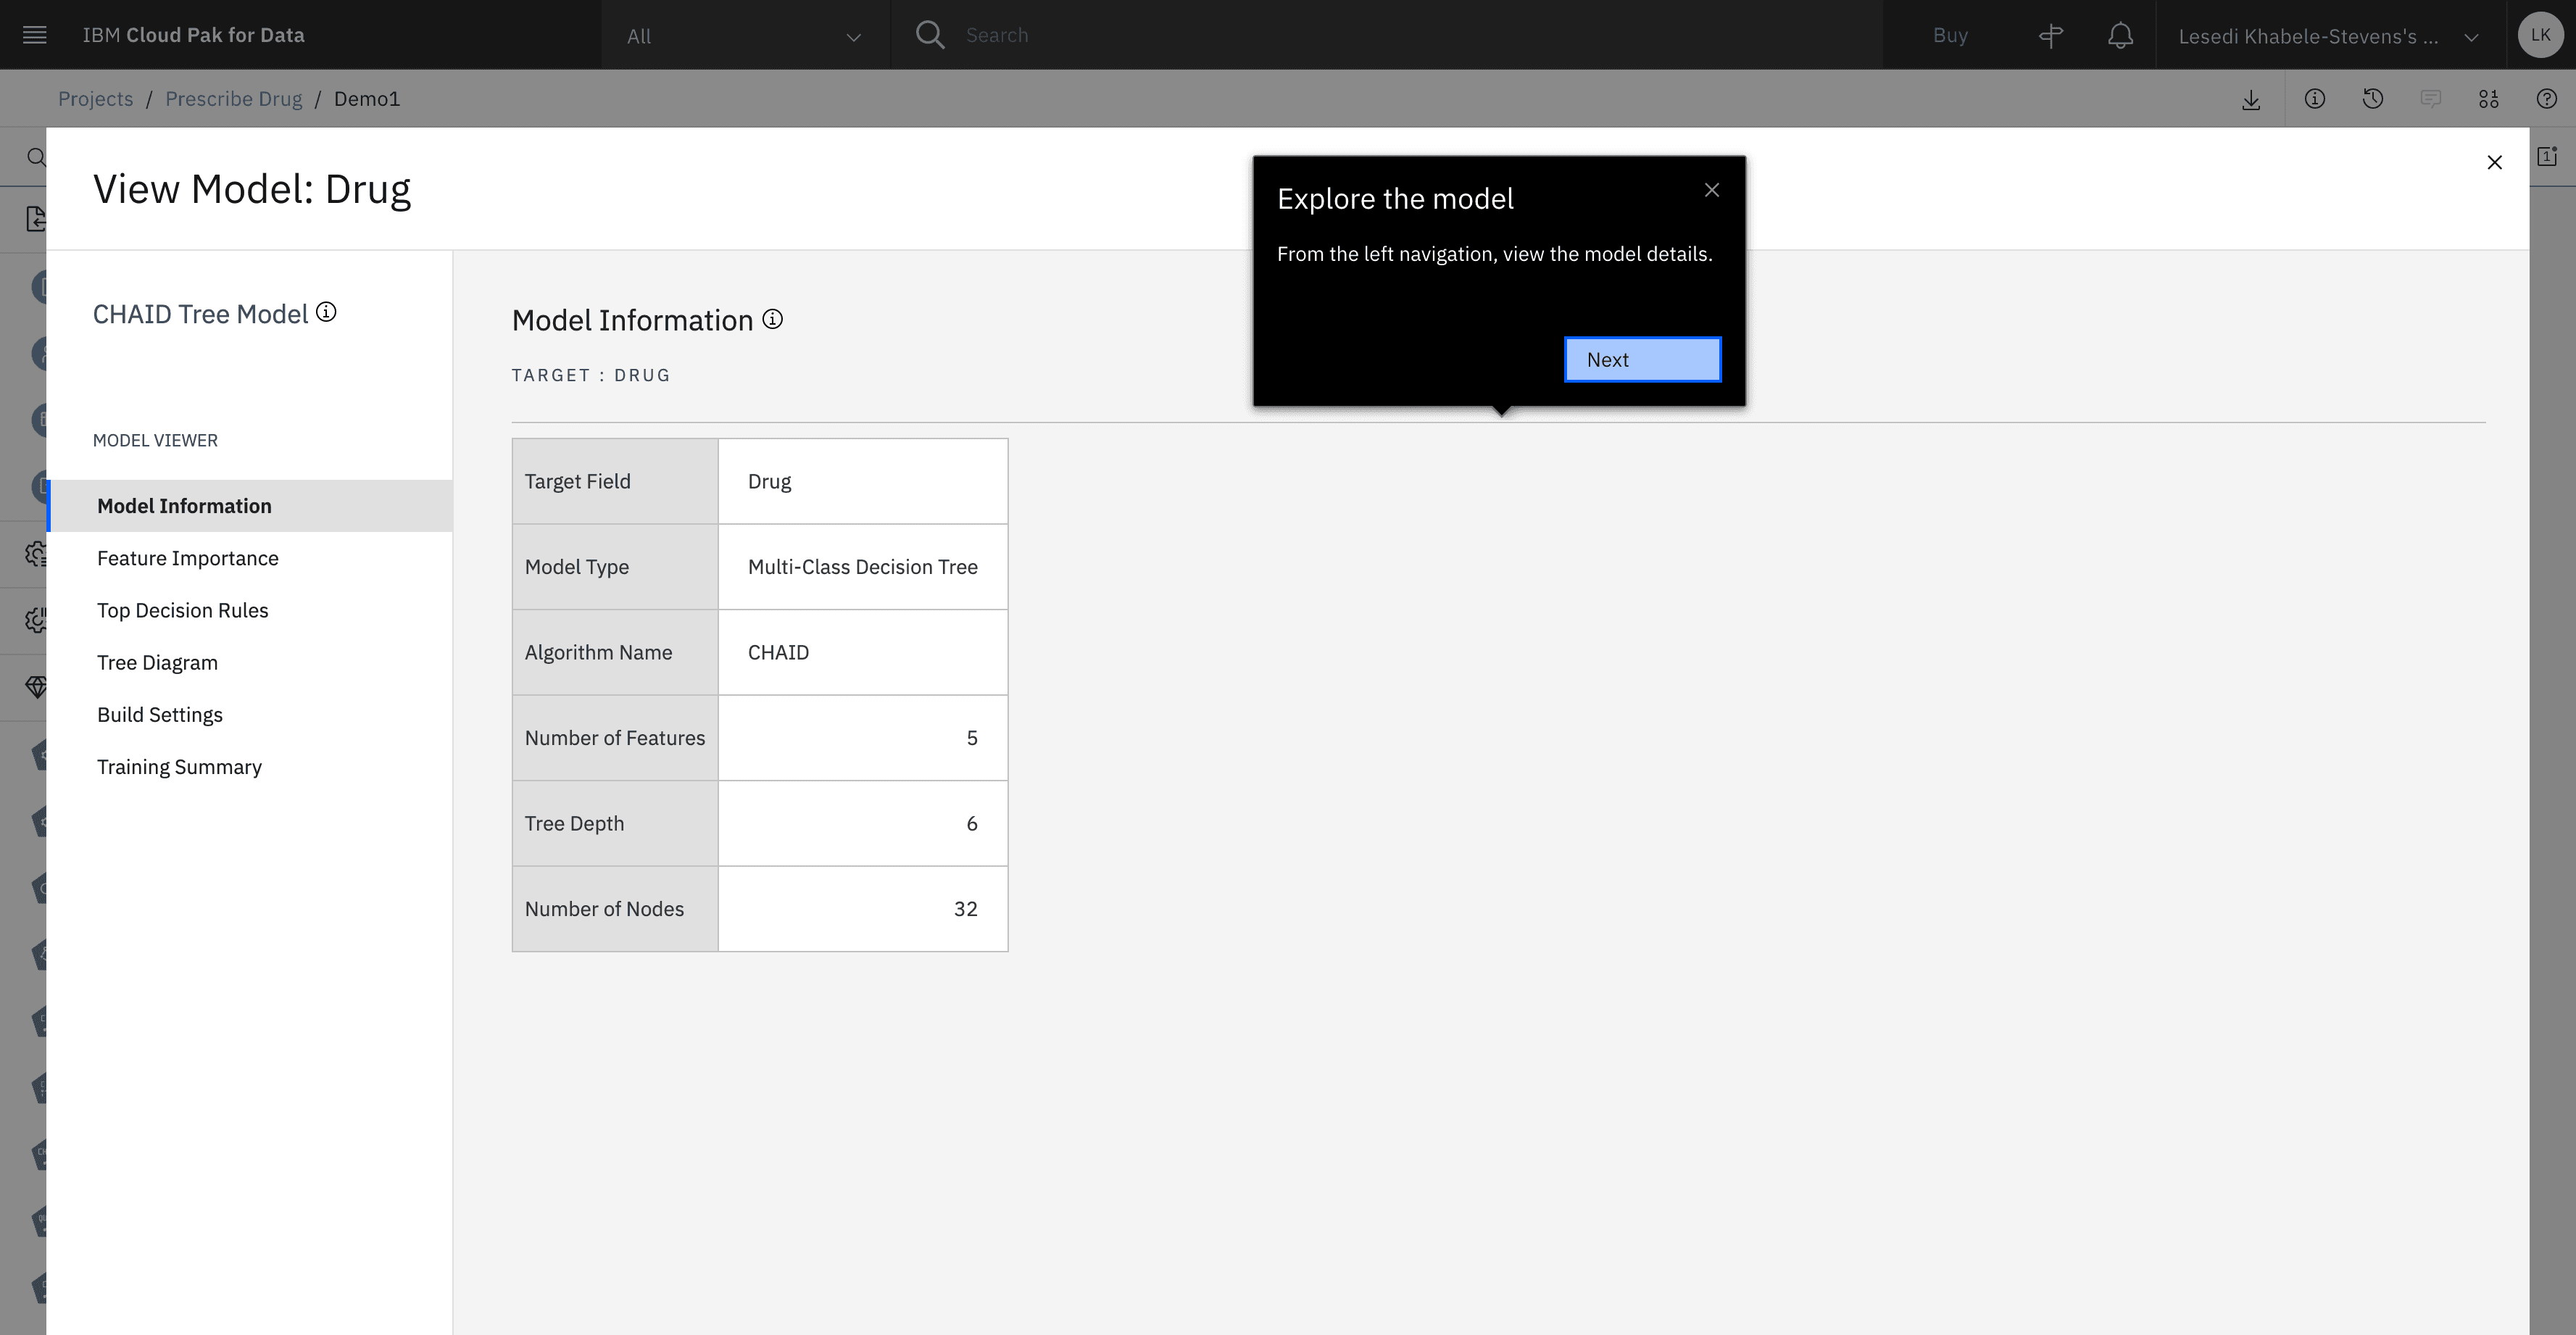Open the Training Summary section
The width and height of the screenshot is (2576, 1335).
coord(179,767)
